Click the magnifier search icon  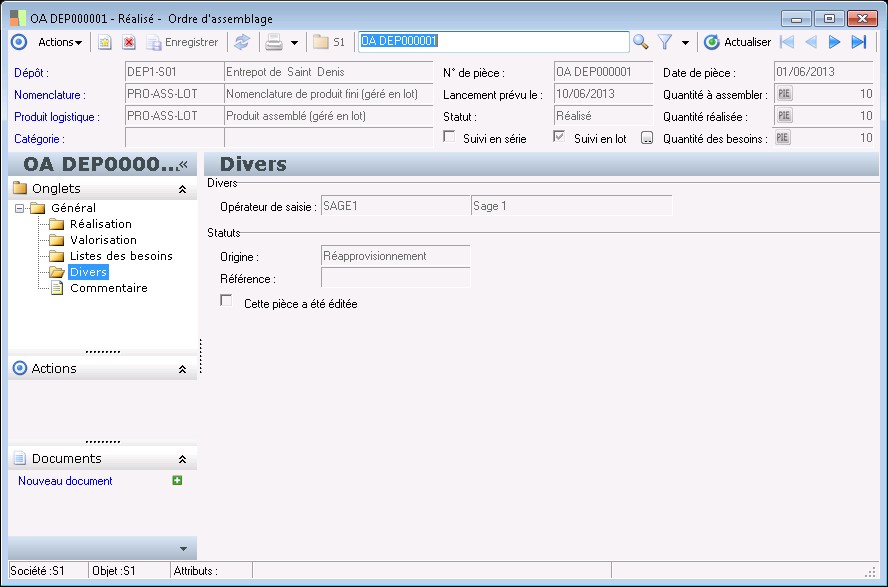pyautogui.click(x=641, y=42)
